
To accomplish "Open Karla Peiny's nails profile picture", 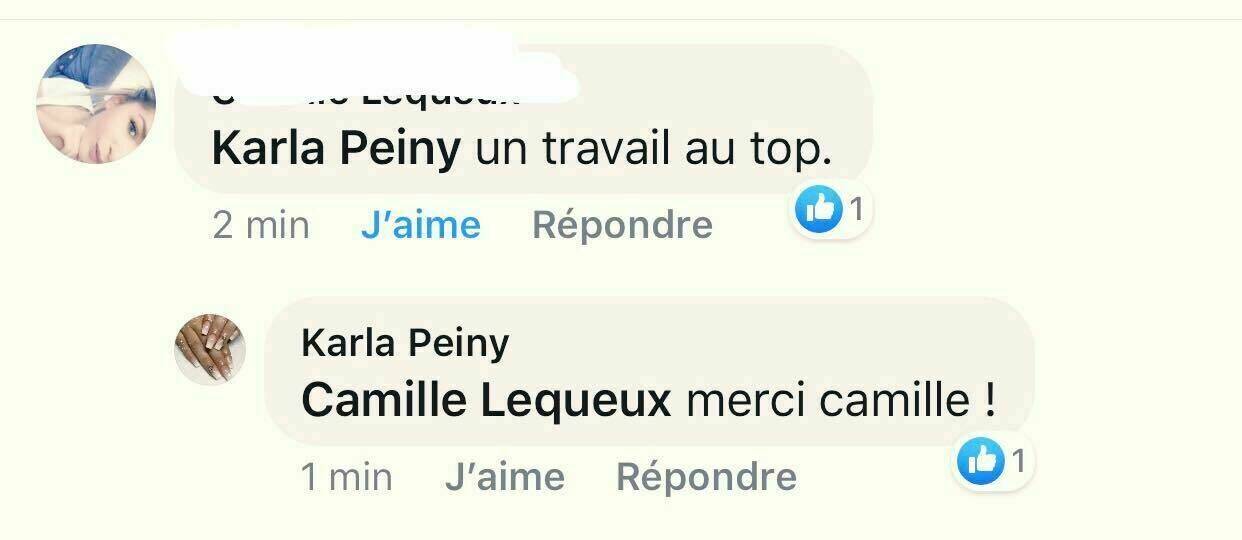I will coord(210,349).
